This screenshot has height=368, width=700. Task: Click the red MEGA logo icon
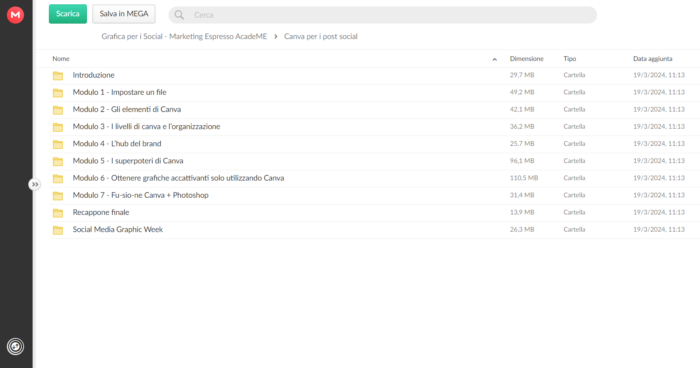(15, 15)
